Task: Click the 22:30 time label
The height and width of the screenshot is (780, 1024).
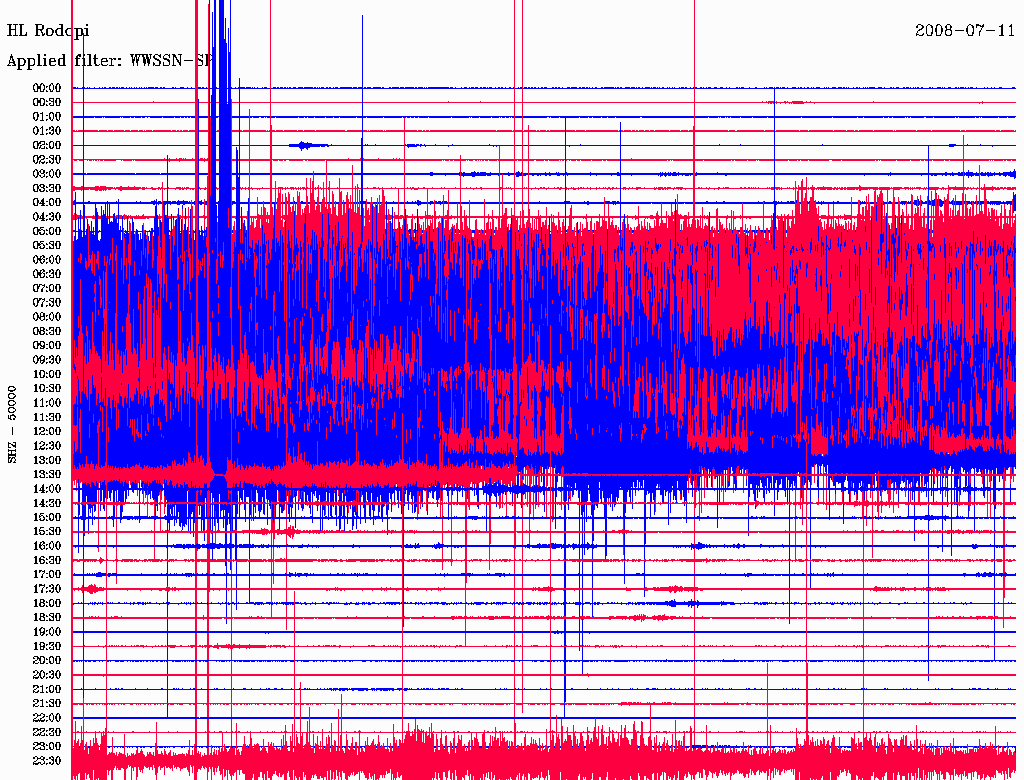Action: pyautogui.click(x=47, y=732)
